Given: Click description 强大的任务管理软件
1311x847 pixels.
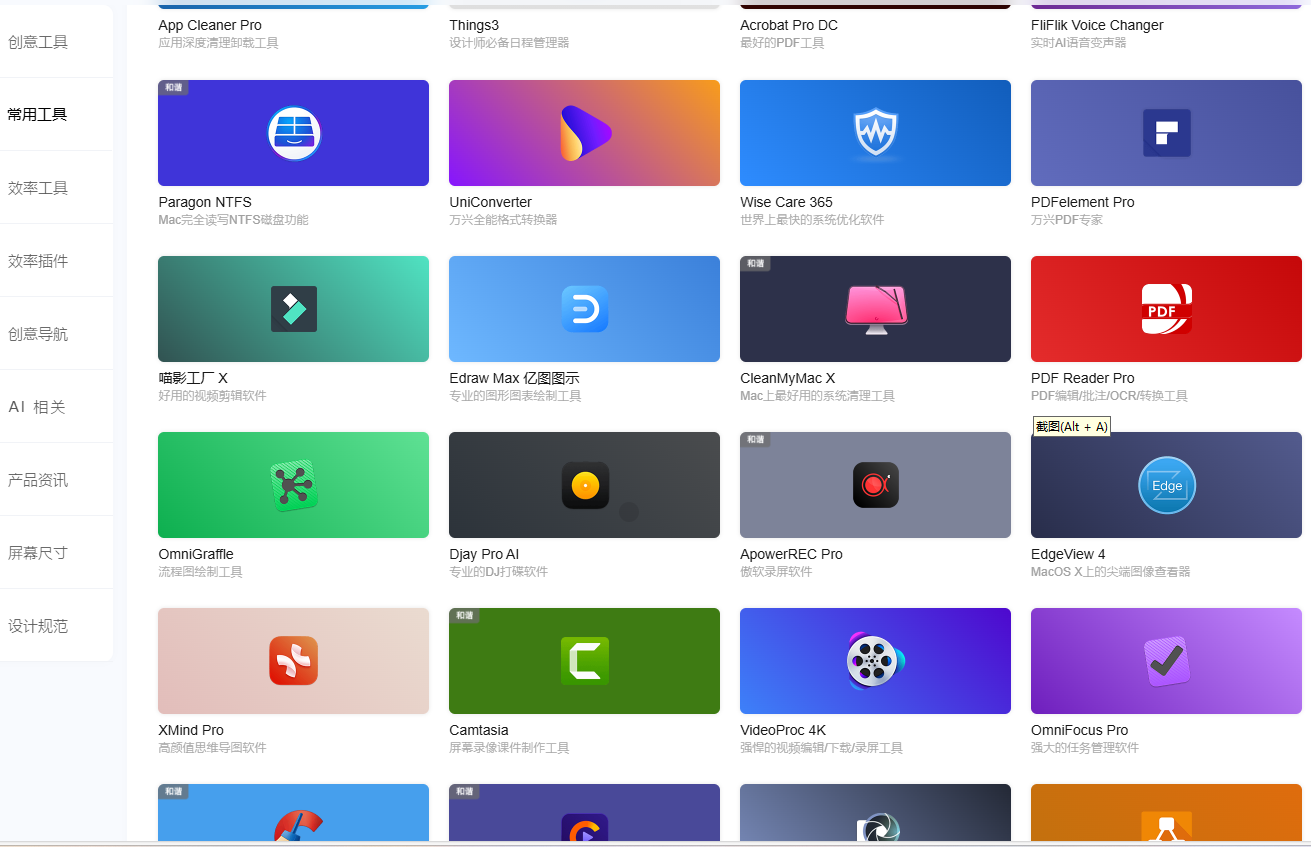Looking at the screenshot, I should click(1085, 748).
